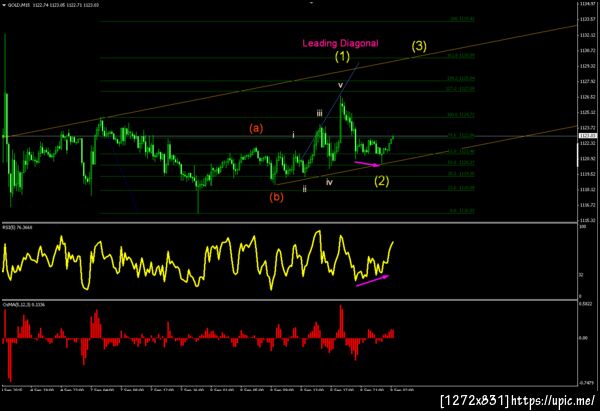
Task: Select the orange (b) wave label
Action: pyautogui.click(x=276, y=197)
